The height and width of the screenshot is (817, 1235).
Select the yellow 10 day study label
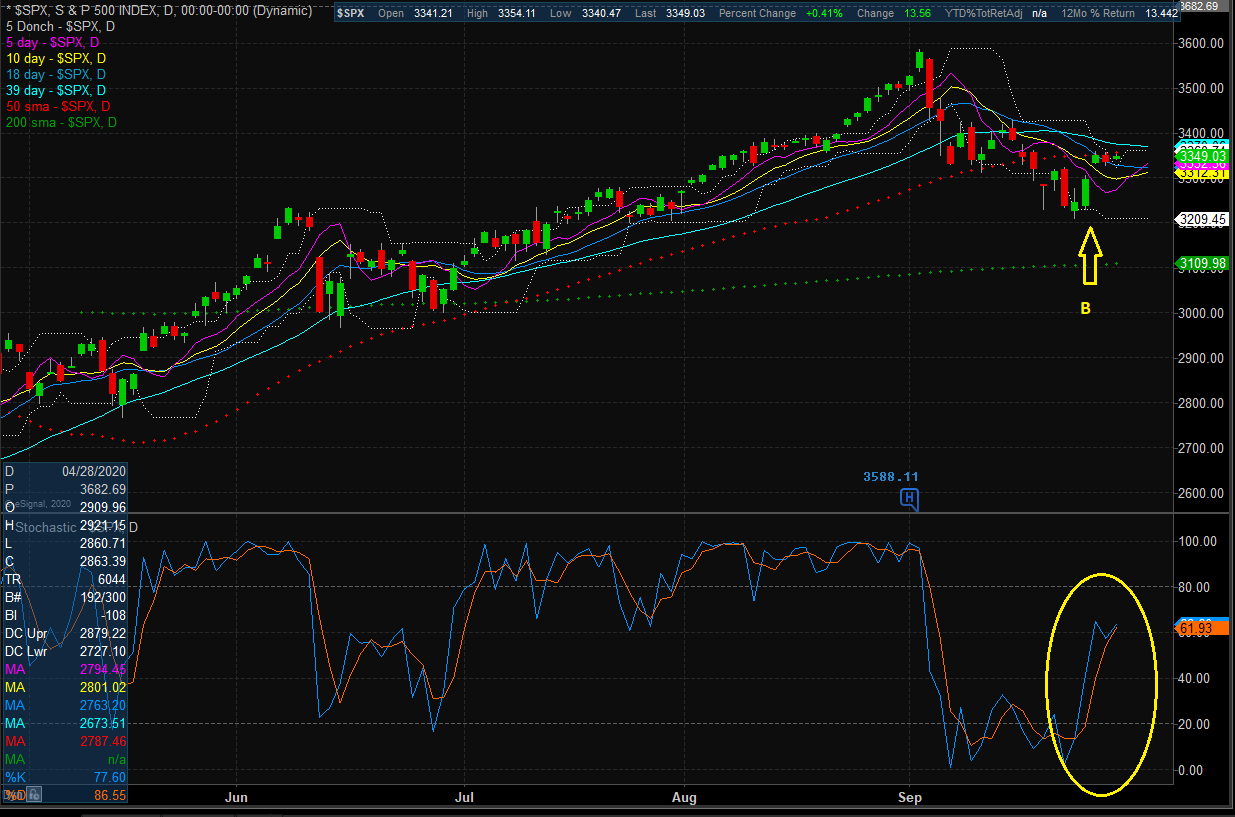click(x=56, y=58)
